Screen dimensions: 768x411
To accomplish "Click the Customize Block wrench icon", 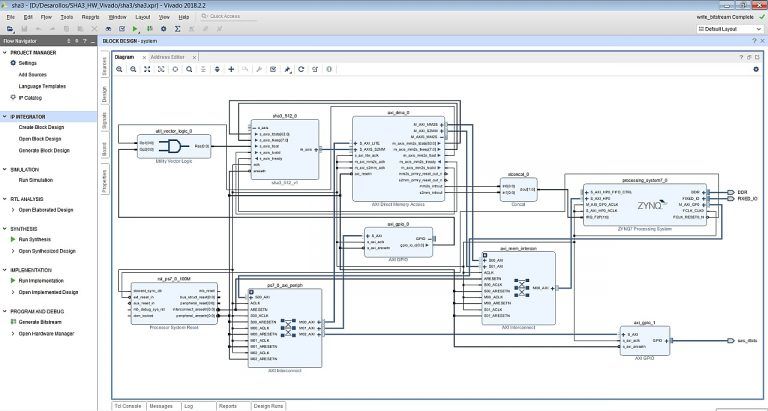I will pos(259,70).
